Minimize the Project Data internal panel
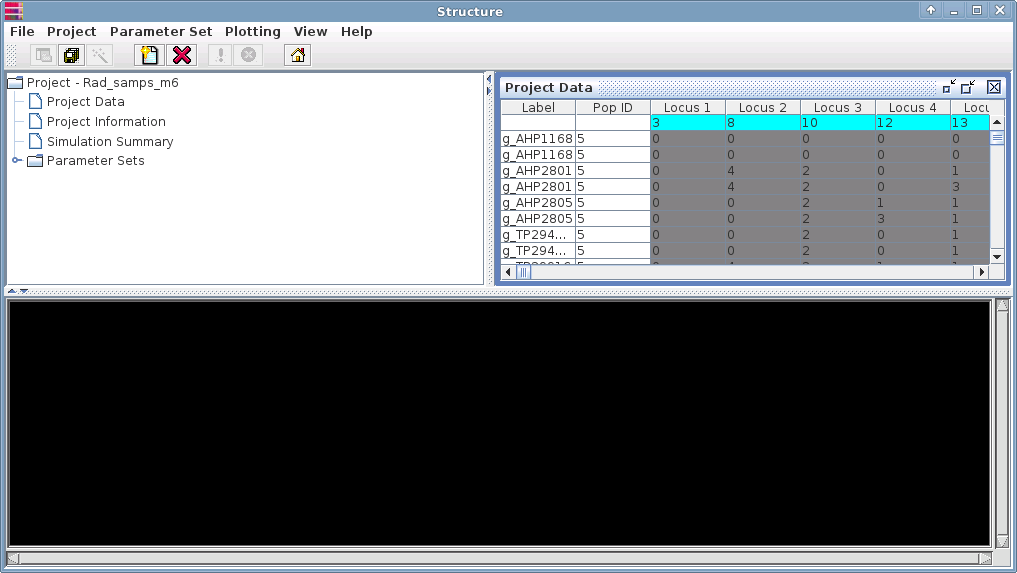Screen dimensions: 1017x573 coord(948,87)
